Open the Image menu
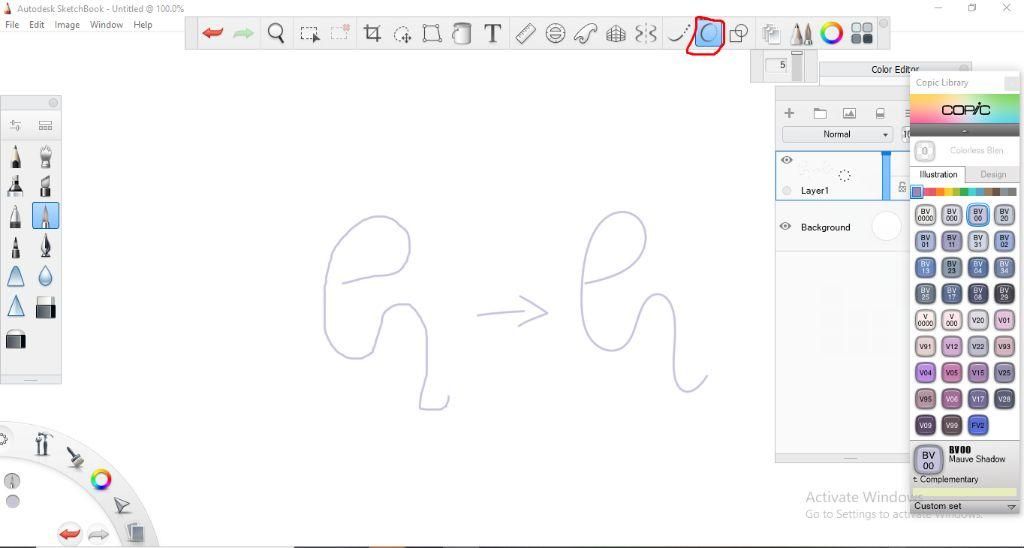This screenshot has width=1024, height=548. tap(67, 25)
